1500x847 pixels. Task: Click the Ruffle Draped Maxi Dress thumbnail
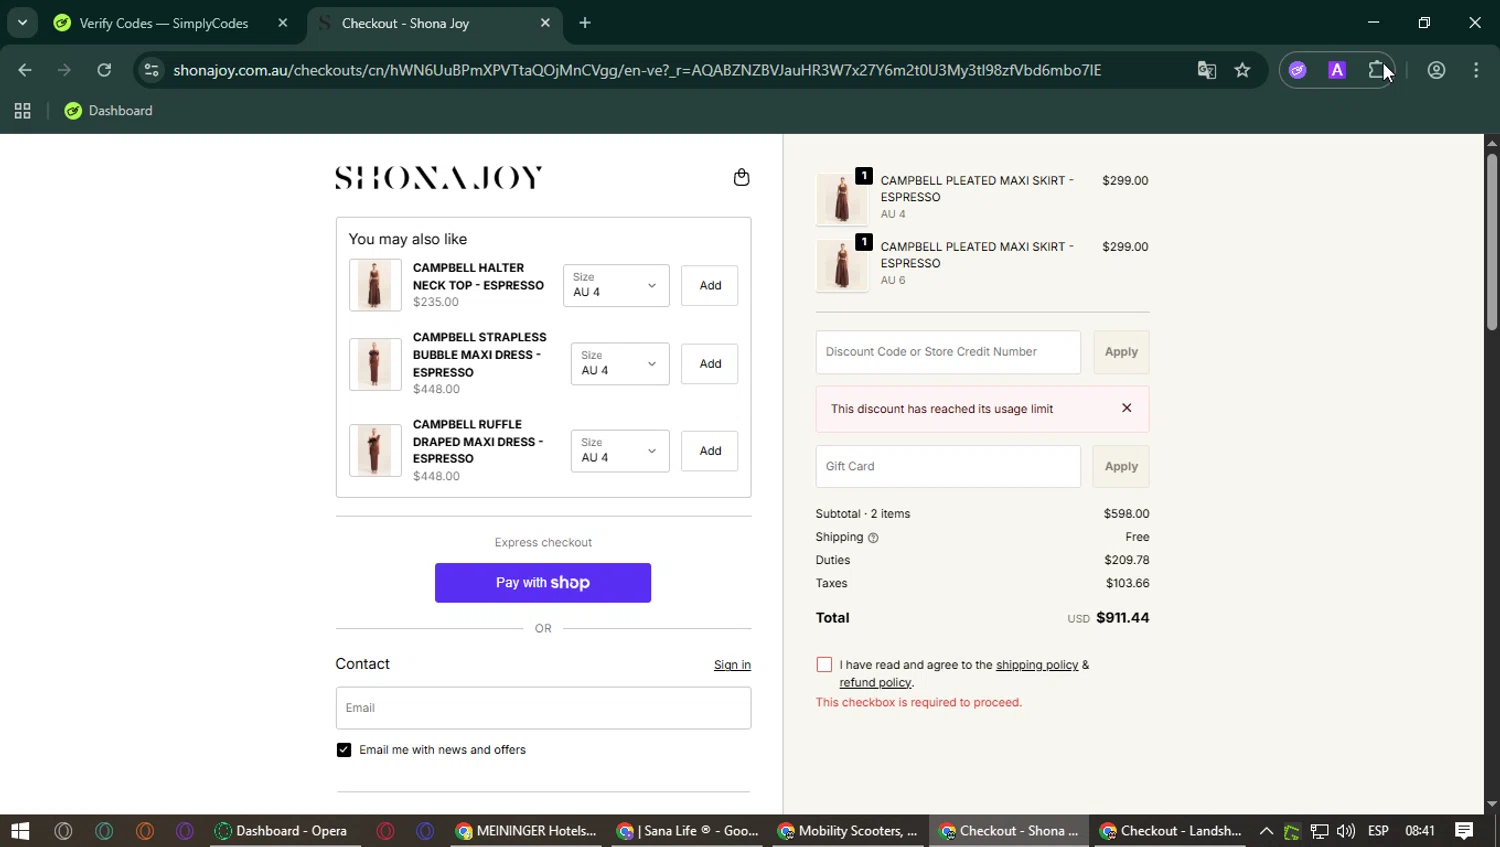[375, 450]
